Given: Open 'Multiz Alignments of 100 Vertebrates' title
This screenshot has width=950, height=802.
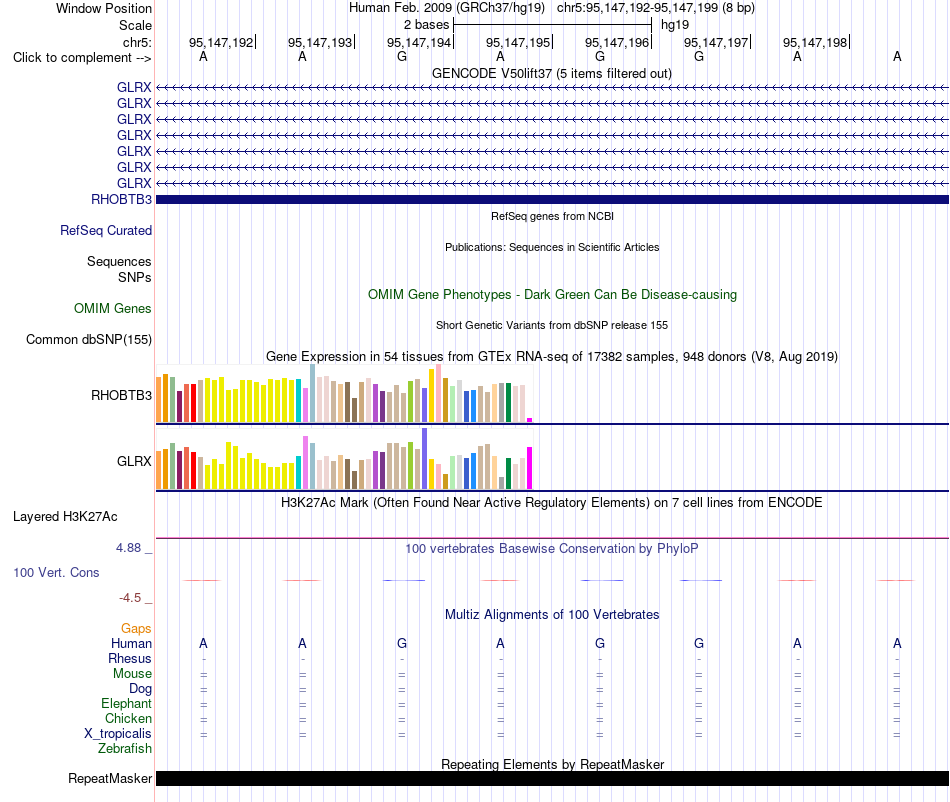Looking at the screenshot, I should (x=552, y=615).
